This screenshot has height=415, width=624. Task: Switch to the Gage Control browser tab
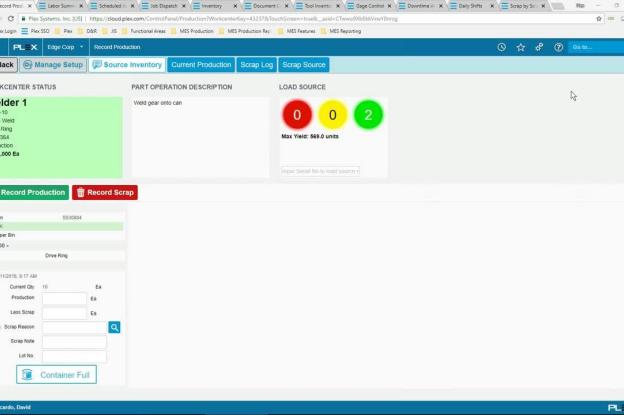click(369, 6)
